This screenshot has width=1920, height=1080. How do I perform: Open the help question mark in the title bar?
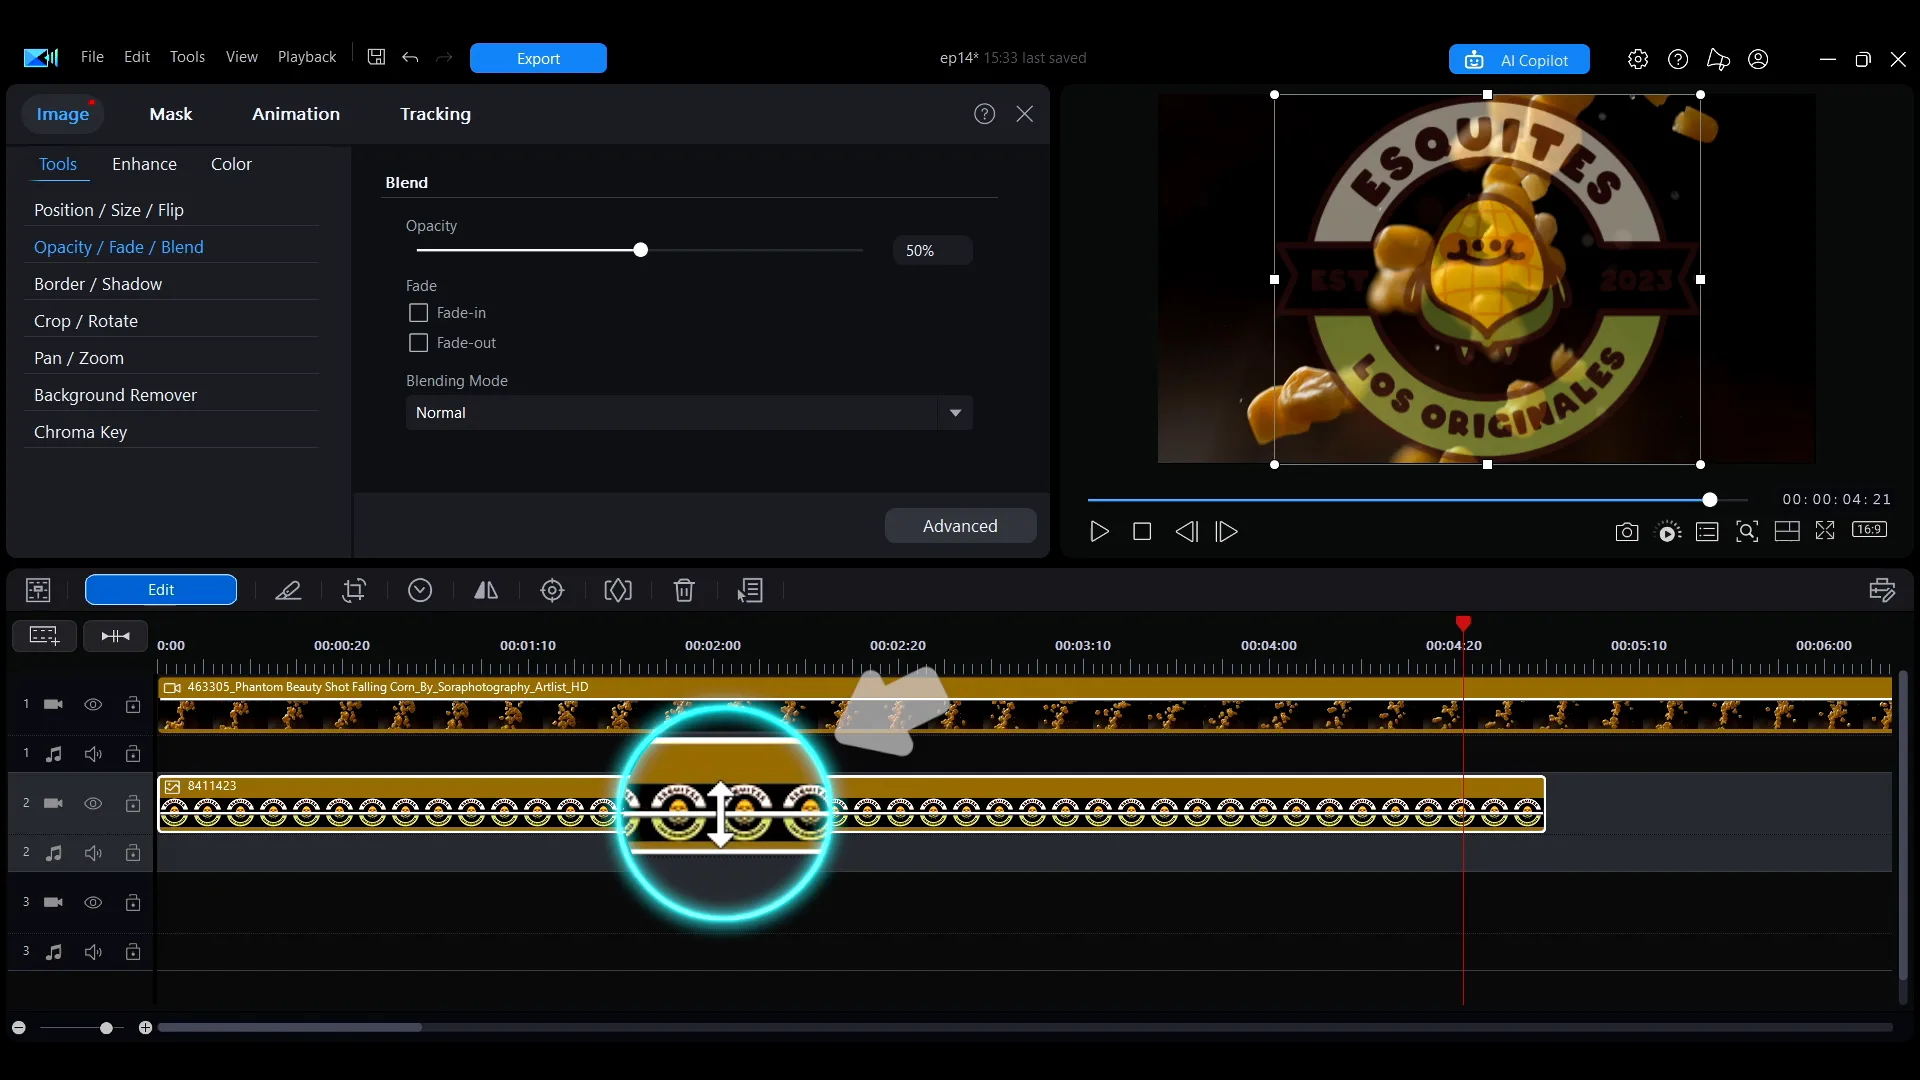tap(1678, 59)
